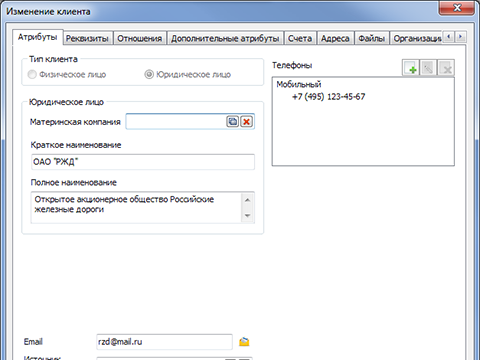Open the Счета tab
Viewport: 480px width, 360px height.
coord(300,38)
